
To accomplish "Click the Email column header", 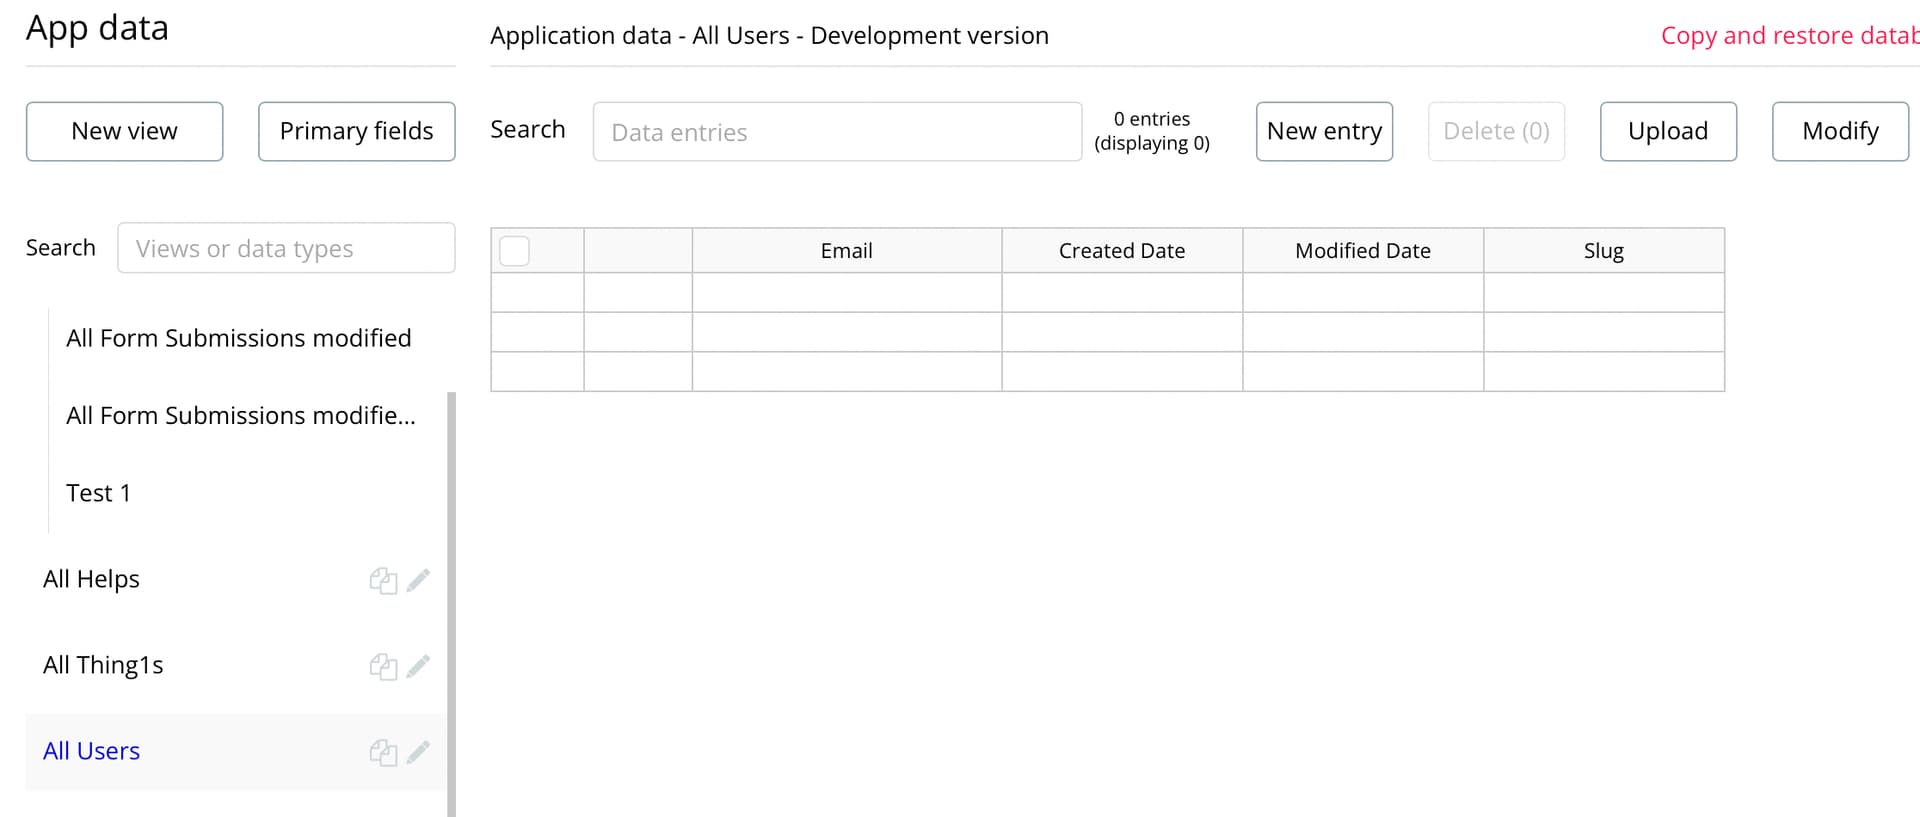I will coord(847,251).
